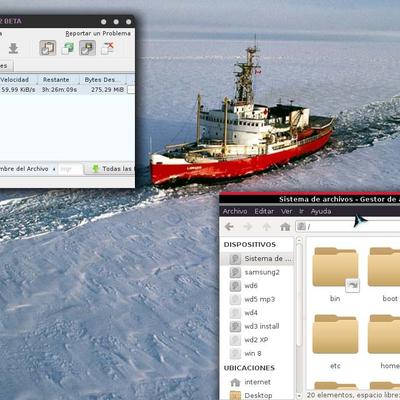The height and width of the screenshot is (400, 400).
Task: Go to parent folder with up arrow
Action: point(266,227)
